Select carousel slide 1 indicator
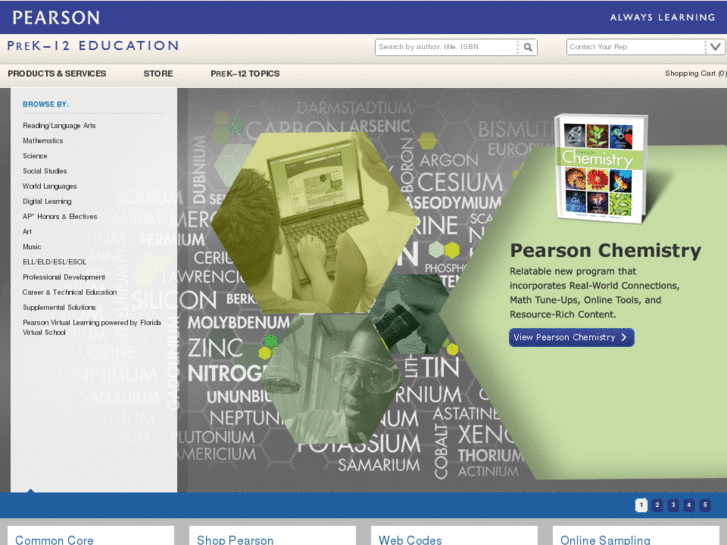Image resolution: width=727 pixels, height=545 pixels. 641,505
